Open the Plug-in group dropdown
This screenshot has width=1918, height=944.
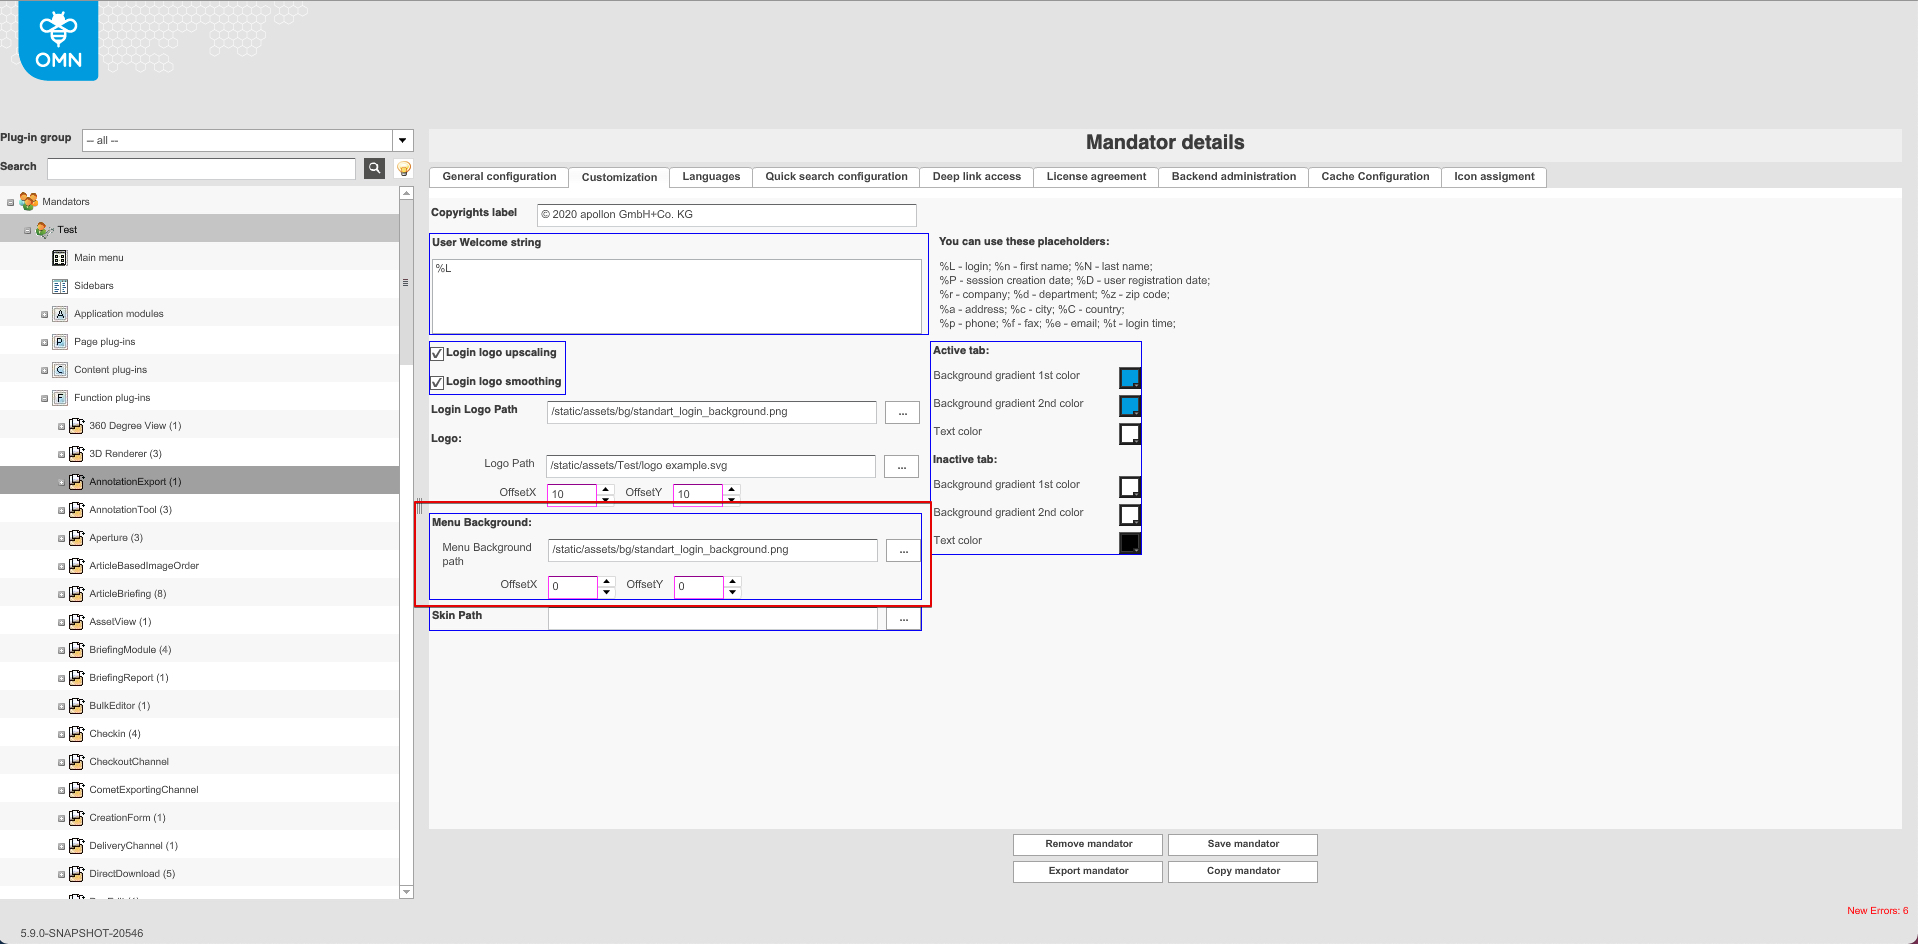[x=403, y=140]
